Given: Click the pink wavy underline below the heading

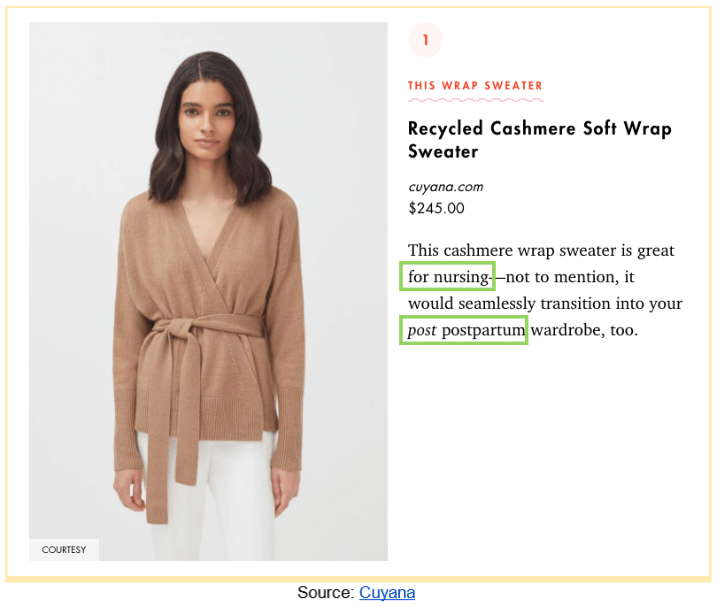Looking at the screenshot, I should pos(475,100).
